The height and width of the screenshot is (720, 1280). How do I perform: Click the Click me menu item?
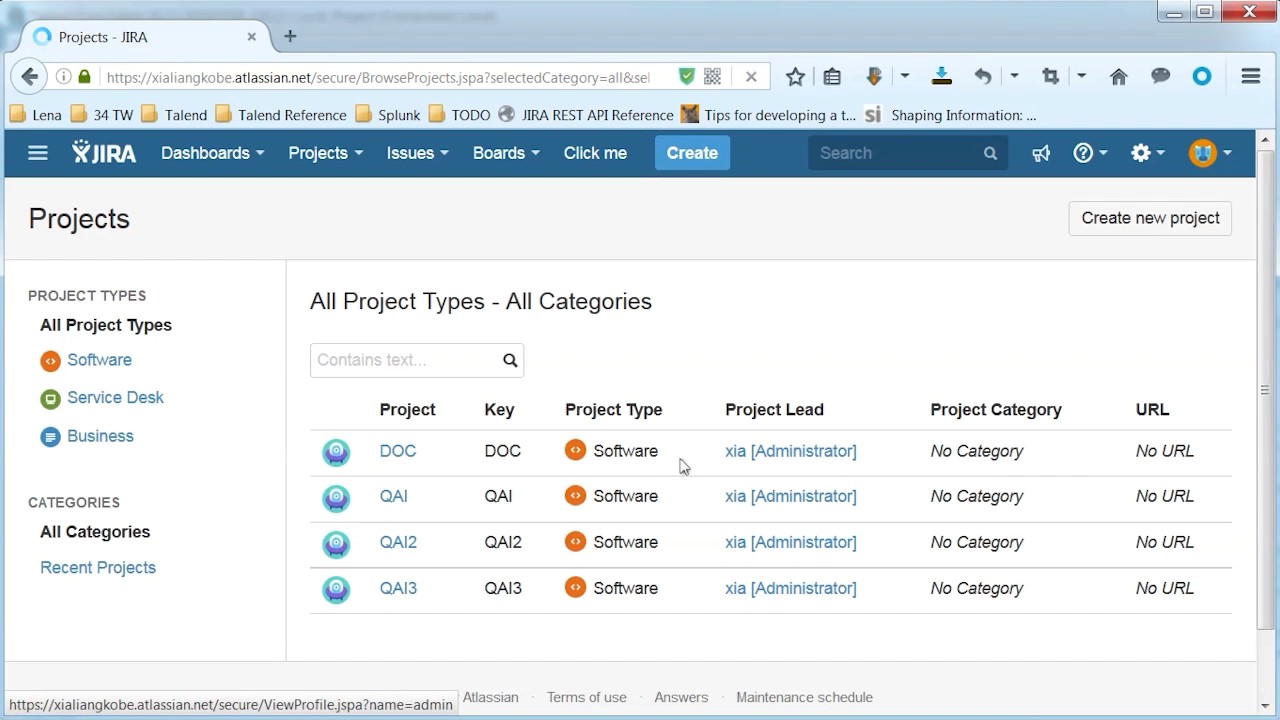(x=595, y=153)
